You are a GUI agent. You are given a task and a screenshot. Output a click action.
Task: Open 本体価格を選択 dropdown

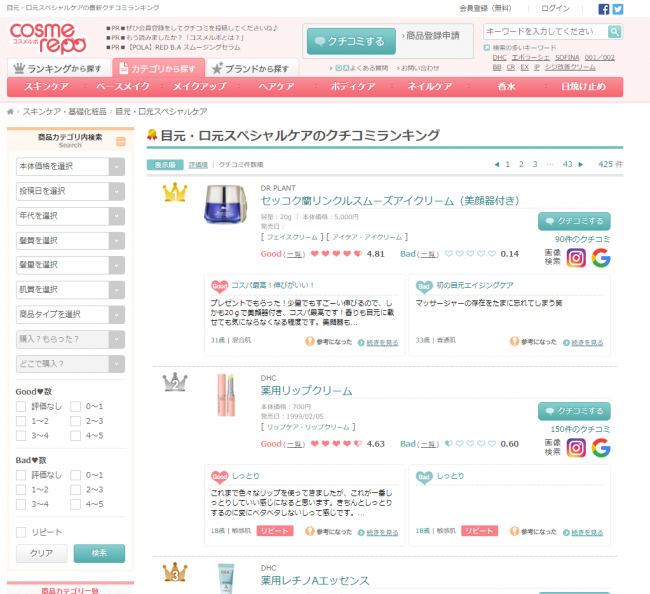point(70,167)
